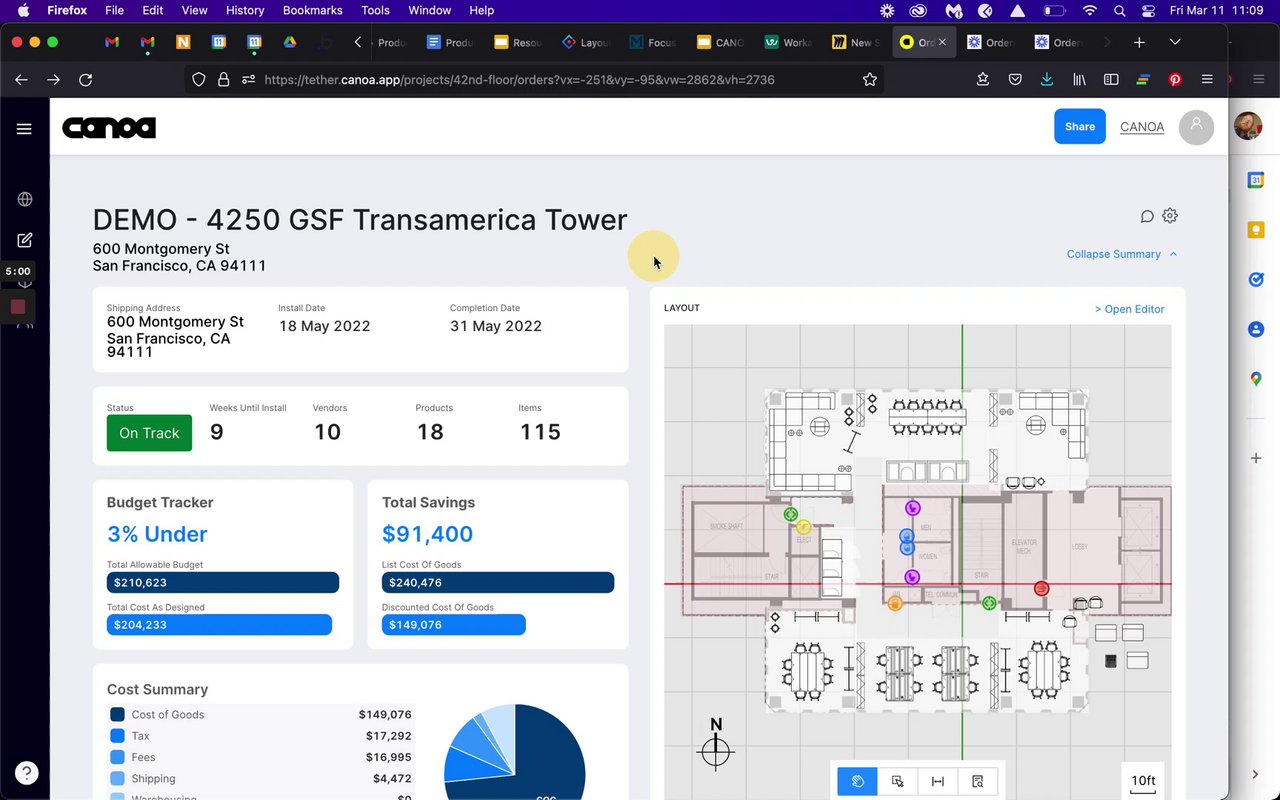The width and height of the screenshot is (1280, 800).
Task: Open the Firefox File menu
Action: [114, 11]
